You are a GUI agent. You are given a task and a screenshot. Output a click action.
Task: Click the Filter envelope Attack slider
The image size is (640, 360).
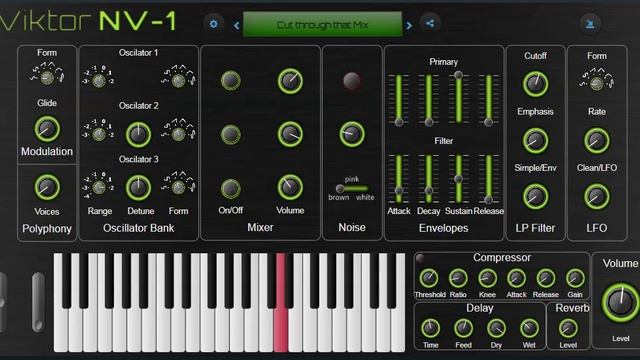399,178
